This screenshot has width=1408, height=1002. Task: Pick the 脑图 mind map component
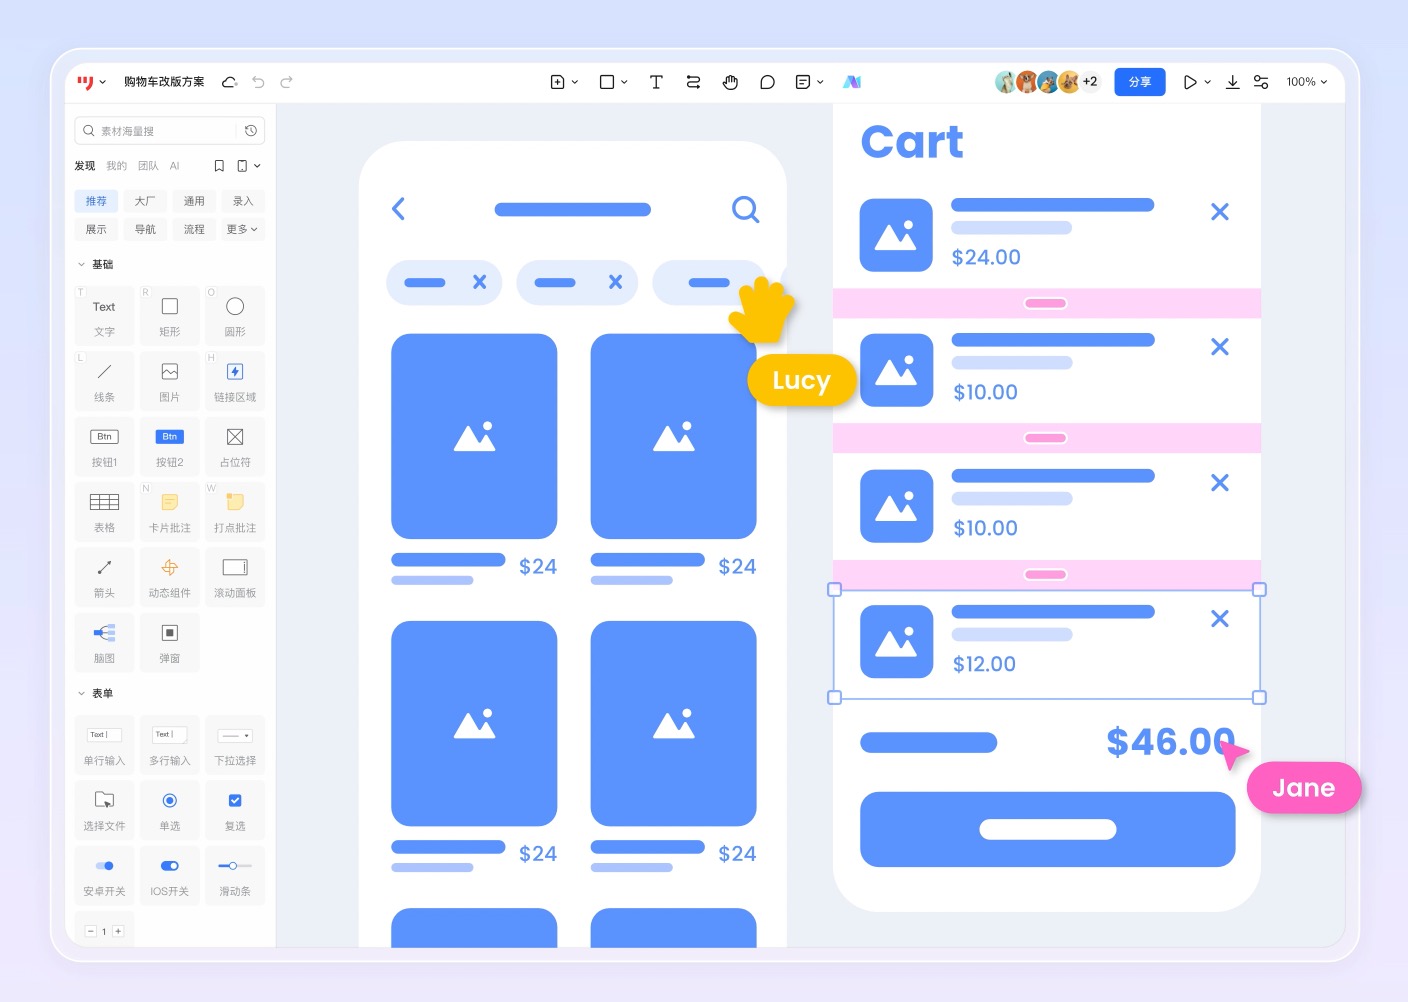tap(104, 643)
